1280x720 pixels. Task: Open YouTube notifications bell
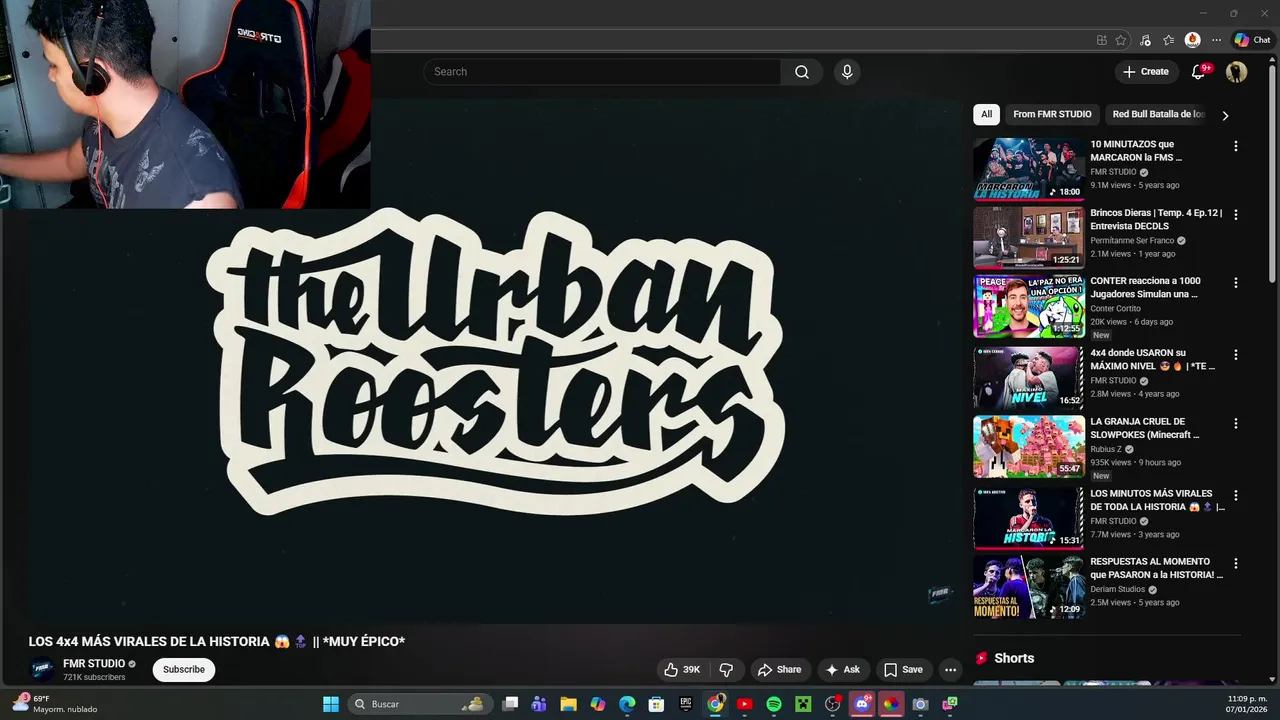tap(1199, 72)
